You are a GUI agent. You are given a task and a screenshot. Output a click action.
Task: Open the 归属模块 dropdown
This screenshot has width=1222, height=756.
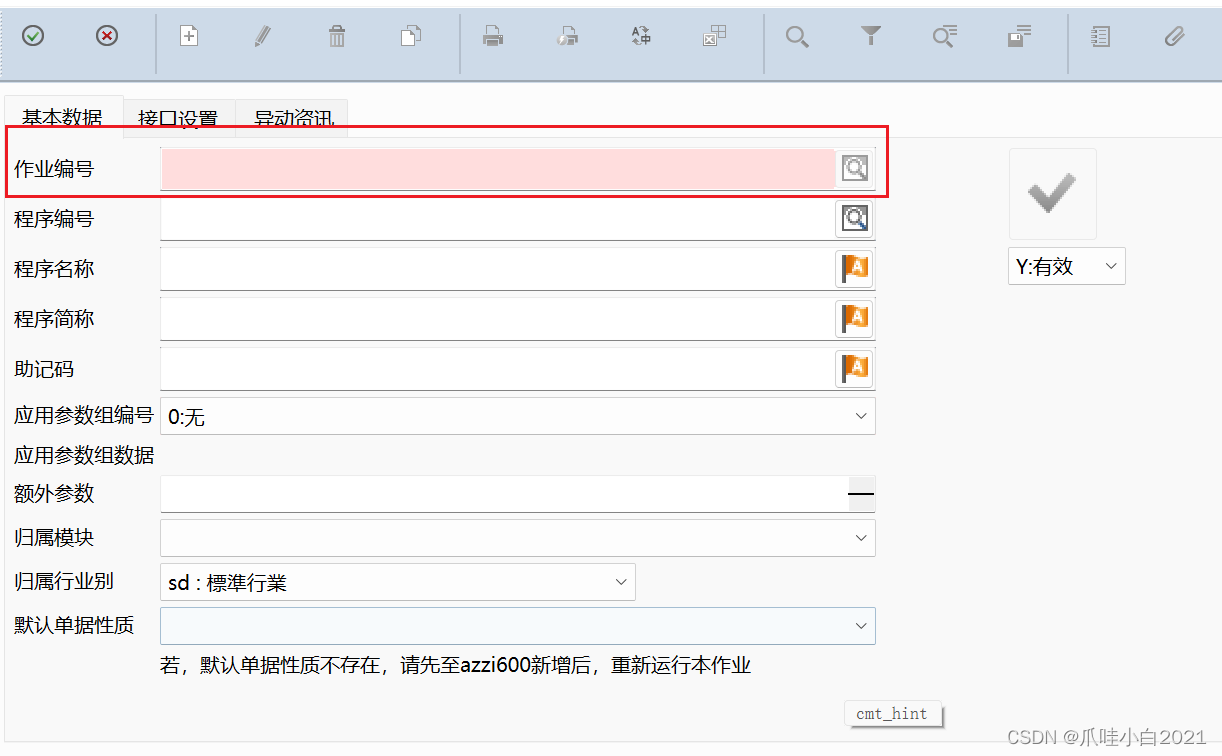(518, 538)
